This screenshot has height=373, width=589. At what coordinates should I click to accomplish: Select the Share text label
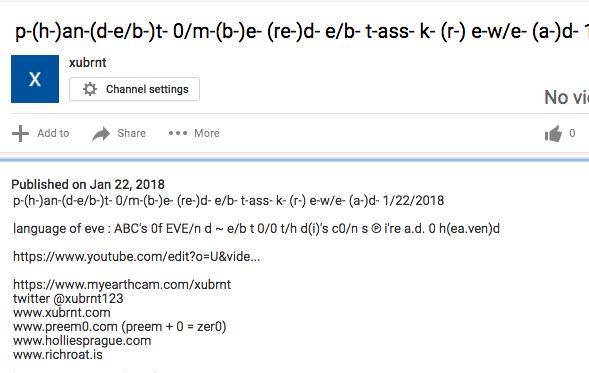(x=131, y=133)
